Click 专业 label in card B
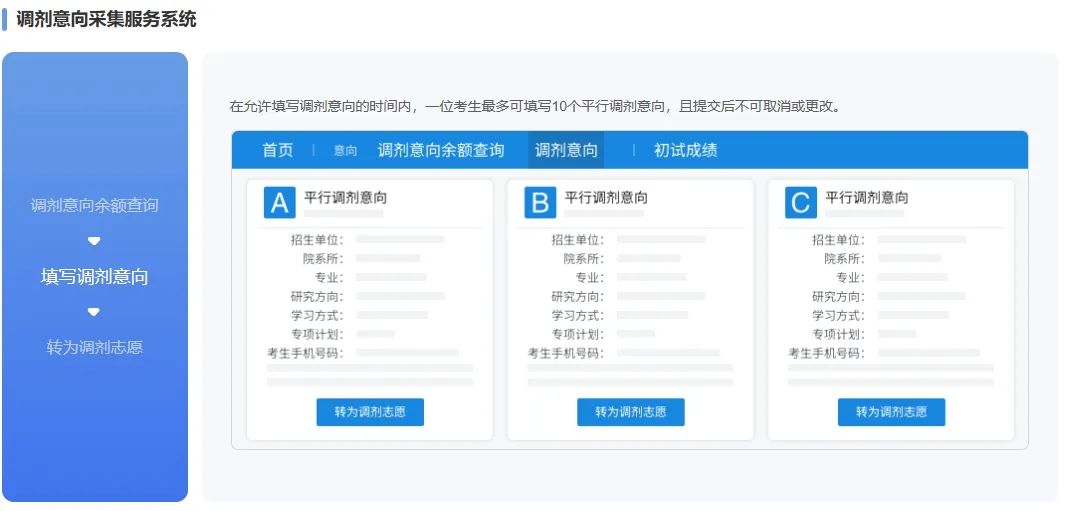1065x511 pixels. (x=590, y=278)
